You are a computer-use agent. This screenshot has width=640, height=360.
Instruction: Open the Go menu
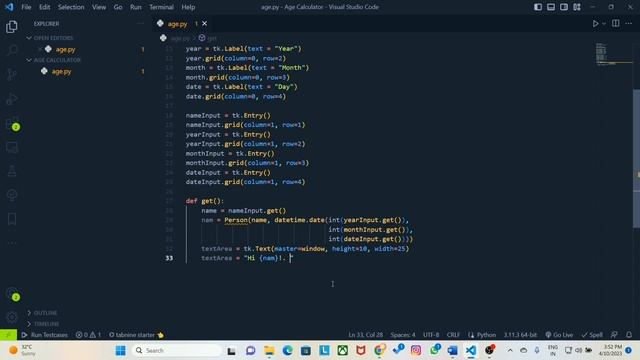tap(118, 7)
